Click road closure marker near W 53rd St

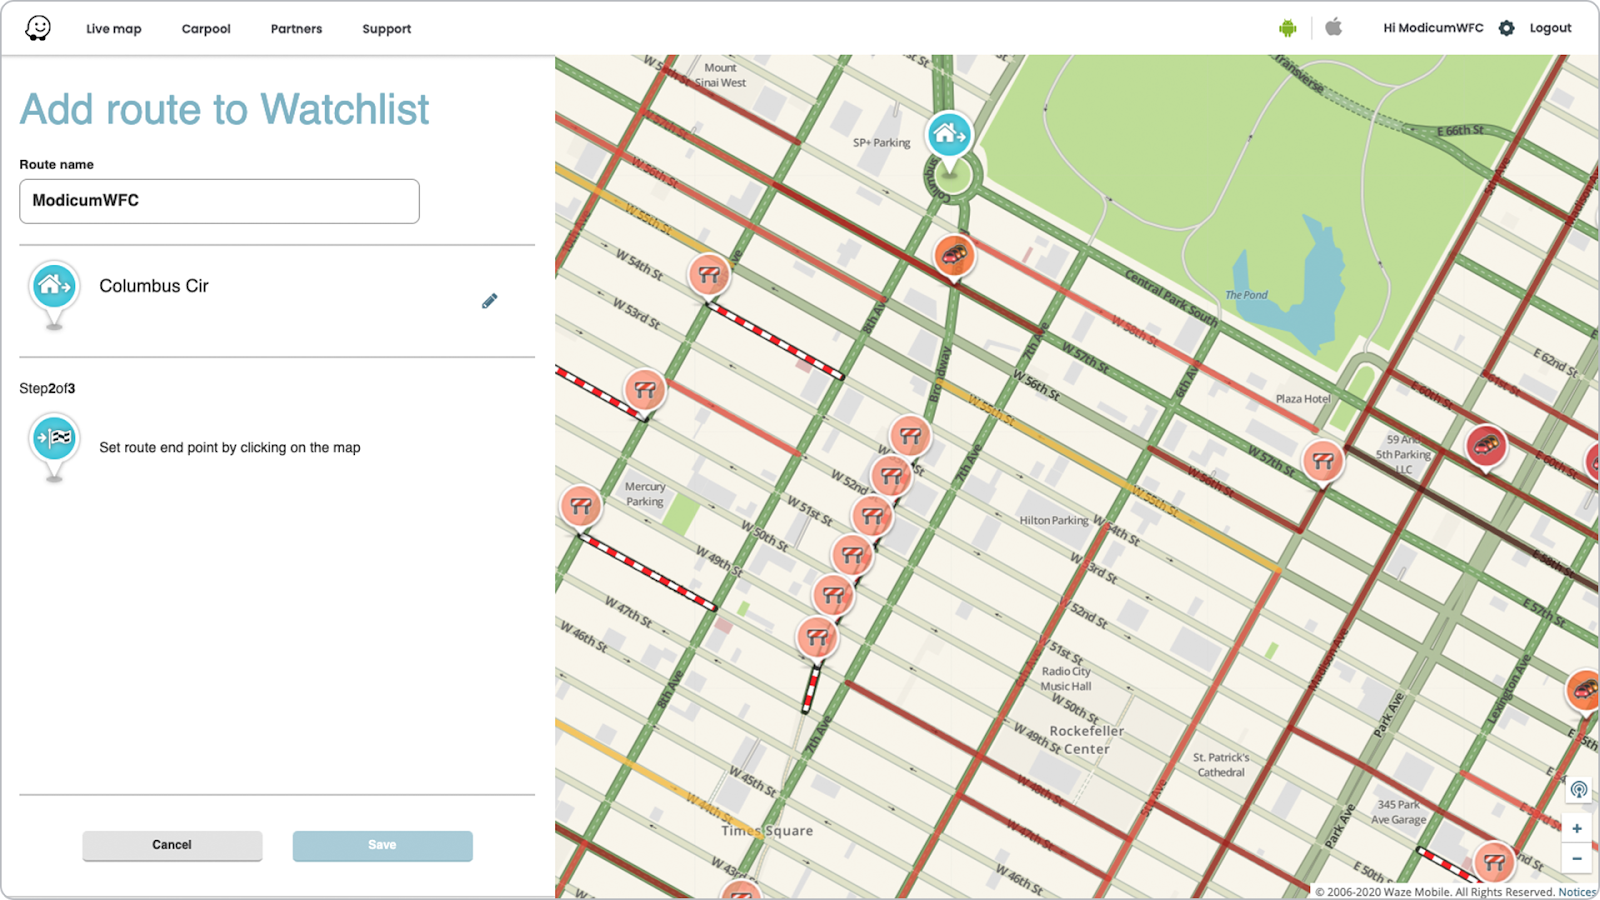[x=645, y=390]
